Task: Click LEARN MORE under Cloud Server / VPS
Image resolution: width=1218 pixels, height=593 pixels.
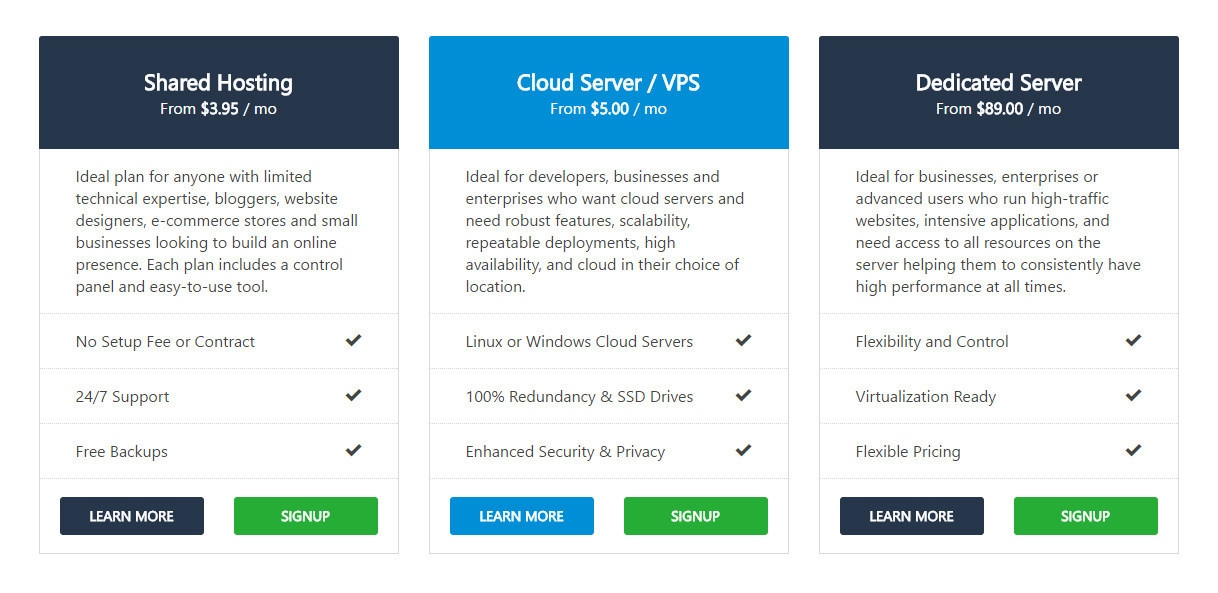Action: (x=521, y=516)
